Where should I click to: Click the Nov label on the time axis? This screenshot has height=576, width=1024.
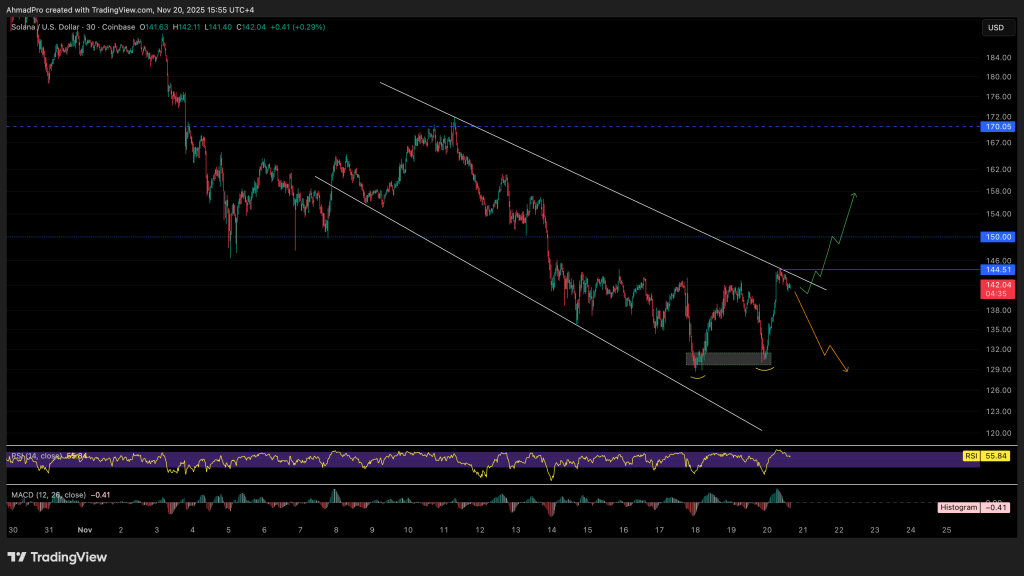[x=84, y=529]
